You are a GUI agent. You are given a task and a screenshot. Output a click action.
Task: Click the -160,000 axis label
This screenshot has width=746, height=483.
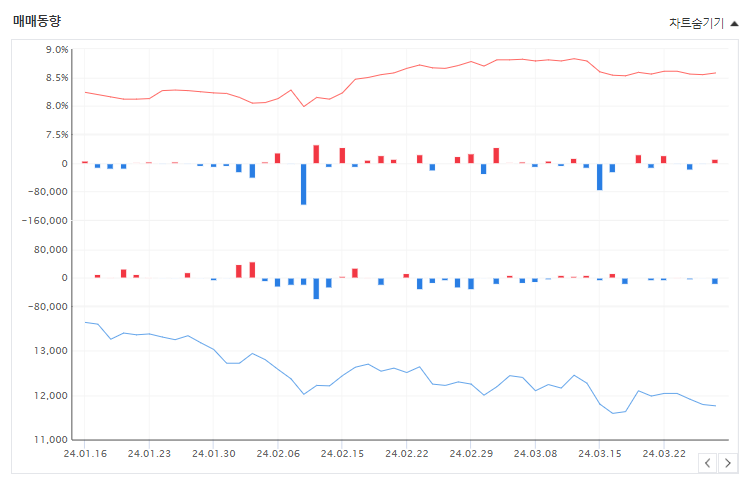[45, 221]
